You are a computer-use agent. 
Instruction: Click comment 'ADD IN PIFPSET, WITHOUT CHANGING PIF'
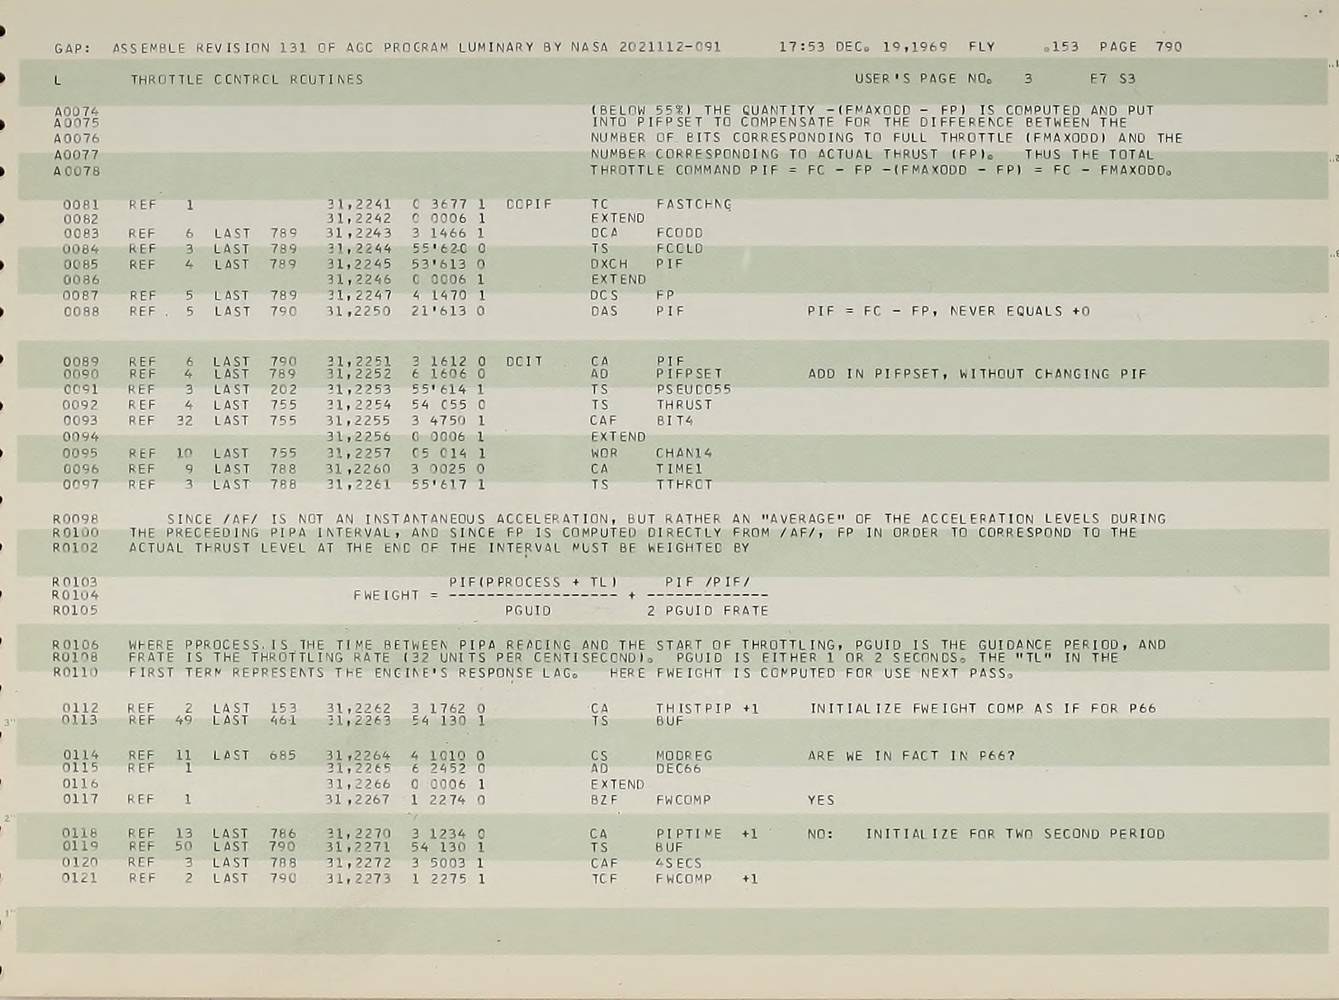coord(977,374)
